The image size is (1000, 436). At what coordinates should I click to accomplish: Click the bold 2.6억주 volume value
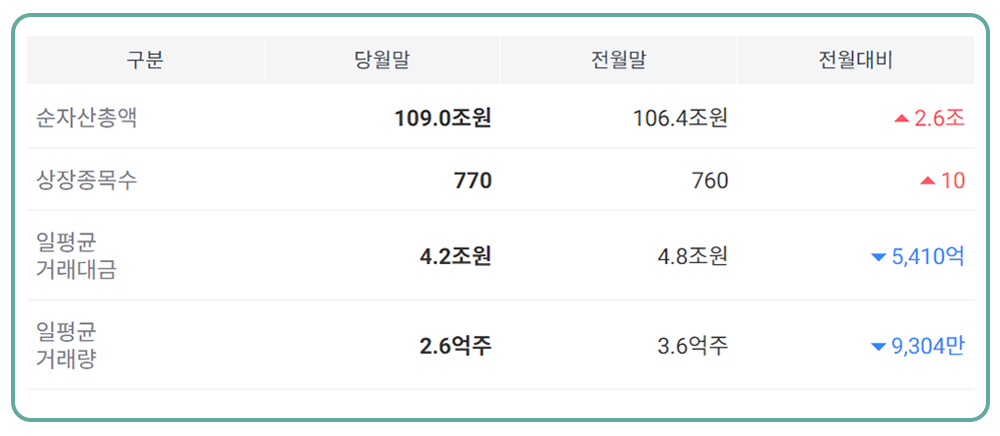pyautogui.click(x=455, y=346)
